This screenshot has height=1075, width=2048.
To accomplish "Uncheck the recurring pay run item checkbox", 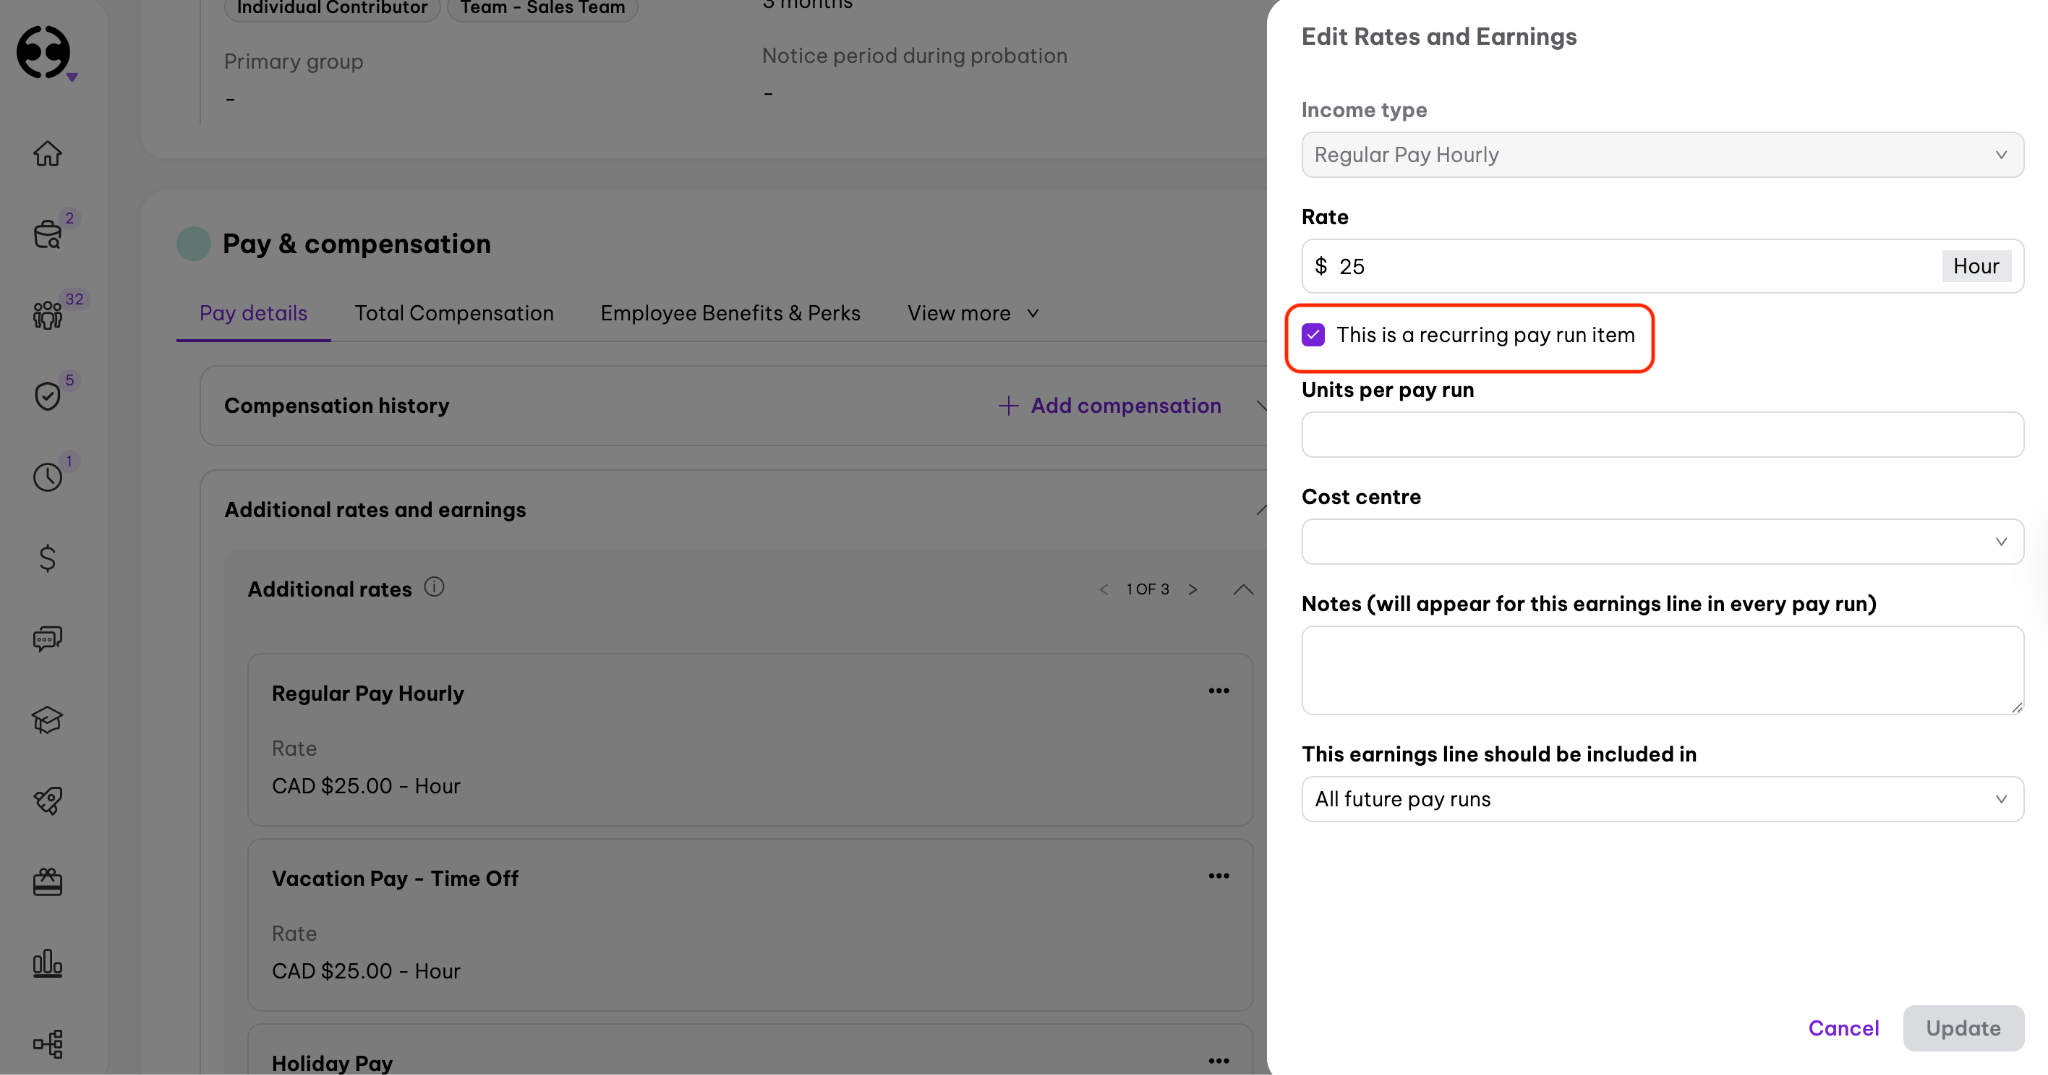I will (x=1313, y=335).
